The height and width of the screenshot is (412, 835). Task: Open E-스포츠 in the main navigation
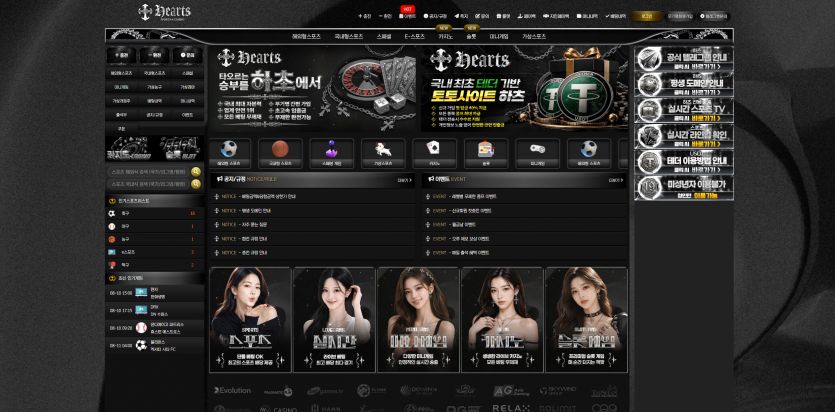tap(414, 37)
